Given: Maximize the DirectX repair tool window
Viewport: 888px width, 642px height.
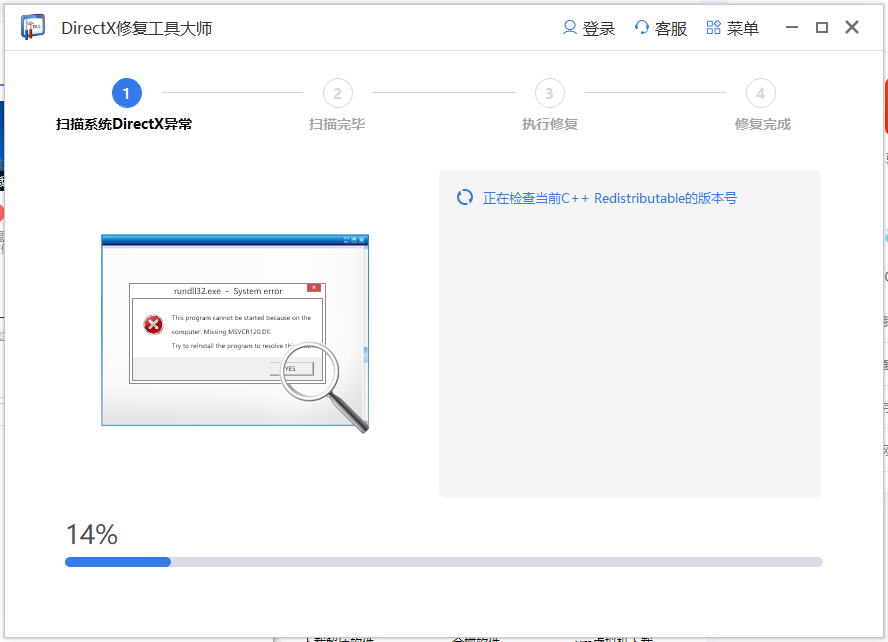Looking at the screenshot, I should coord(822,27).
